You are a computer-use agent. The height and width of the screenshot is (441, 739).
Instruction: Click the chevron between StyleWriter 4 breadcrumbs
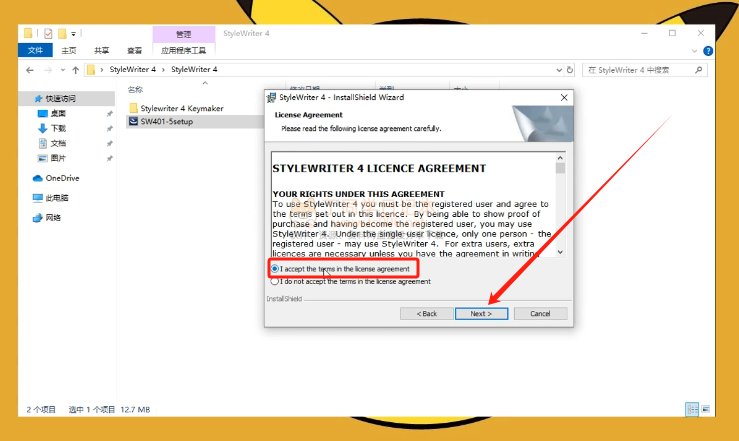[x=163, y=70]
